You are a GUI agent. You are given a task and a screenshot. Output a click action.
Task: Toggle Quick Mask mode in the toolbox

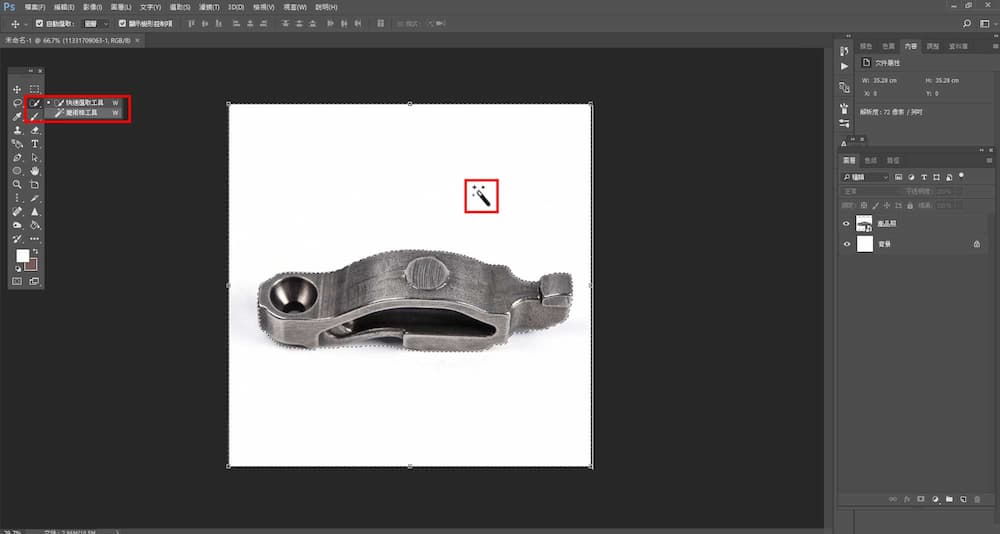(17, 281)
